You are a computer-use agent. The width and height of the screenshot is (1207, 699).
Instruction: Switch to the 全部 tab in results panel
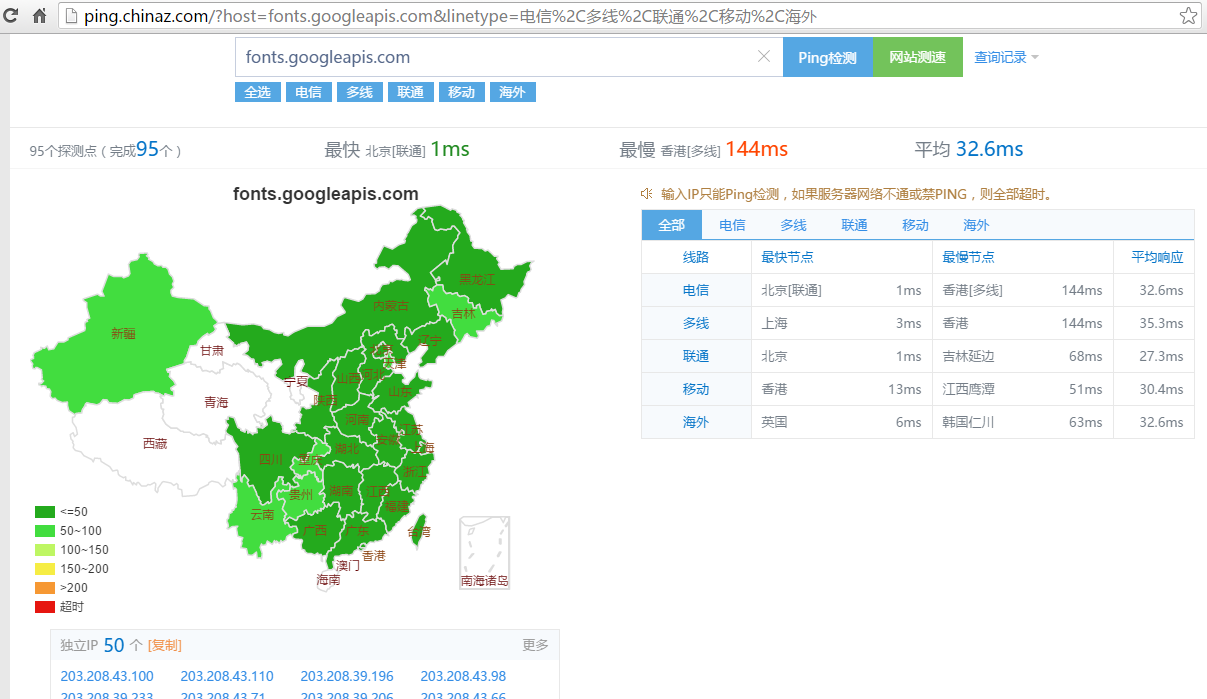point(672,225)
